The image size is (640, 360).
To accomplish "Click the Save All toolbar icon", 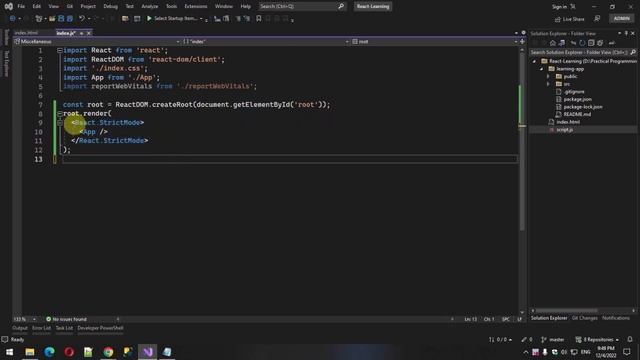I will tap(70, 18).
